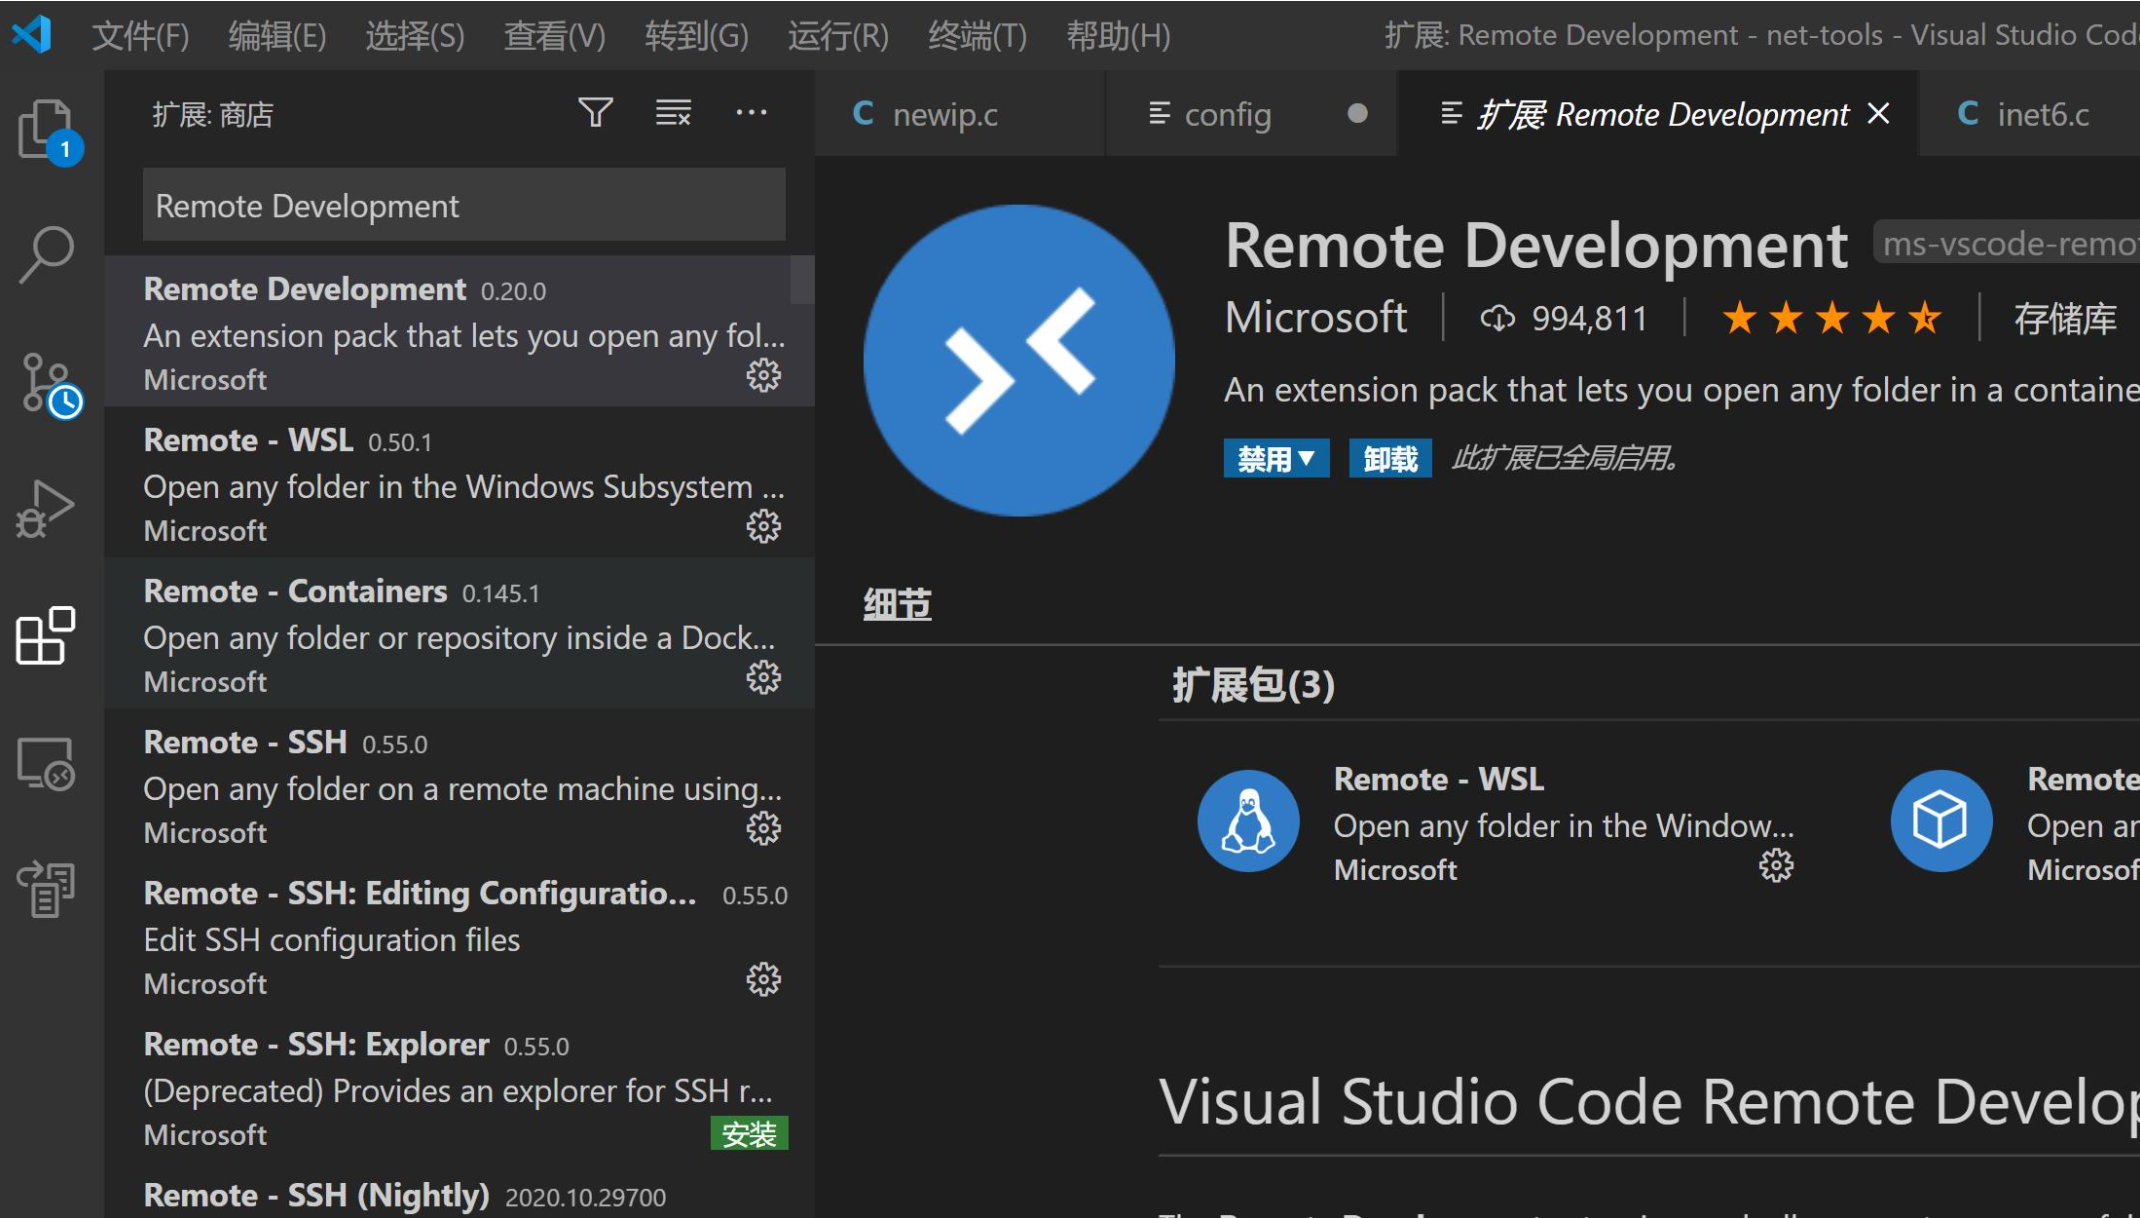This screenshot has height=1218, width=2140.
Task: Open manage gear for Remote - SSH 0.55.0
Action: pos(764,829)
